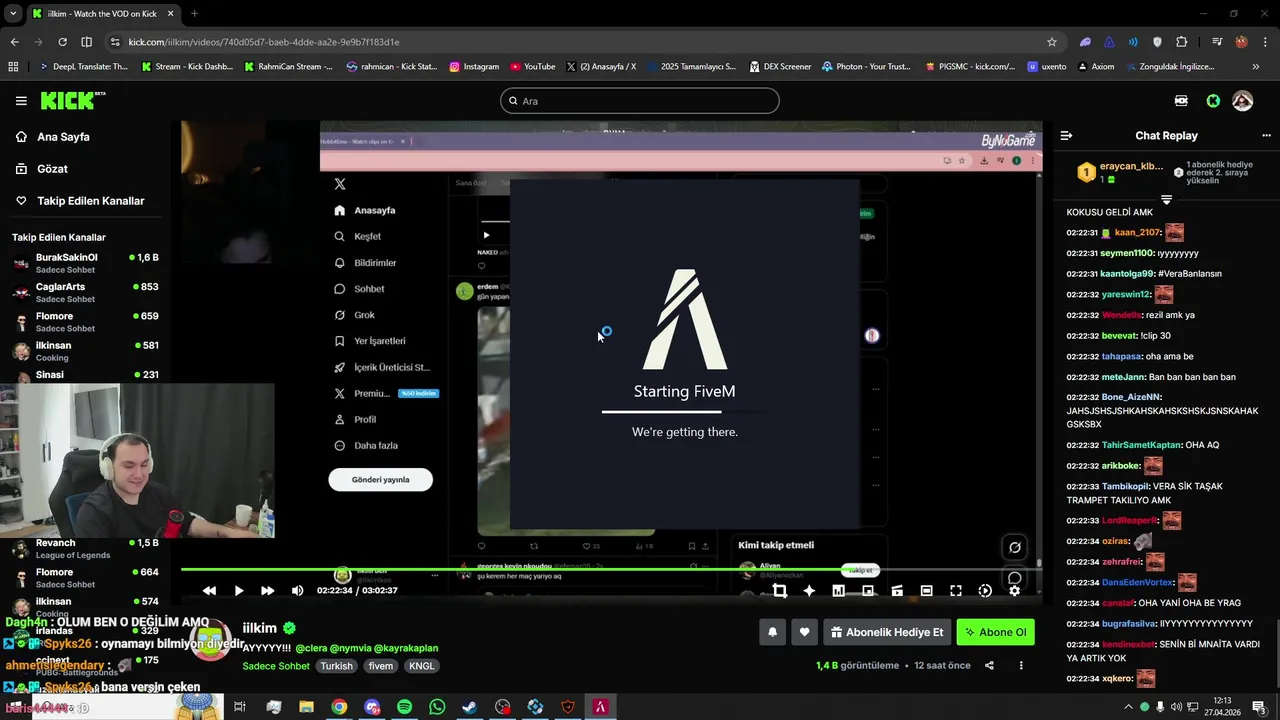
Task: Click username Bone_AizeNN in chat
Action: [x=1131, y=397]
